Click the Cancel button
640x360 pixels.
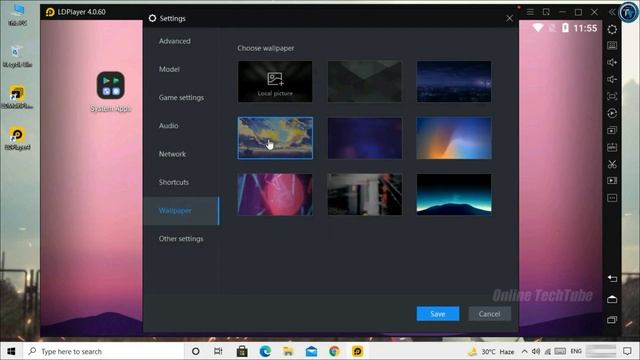[489, 314]
